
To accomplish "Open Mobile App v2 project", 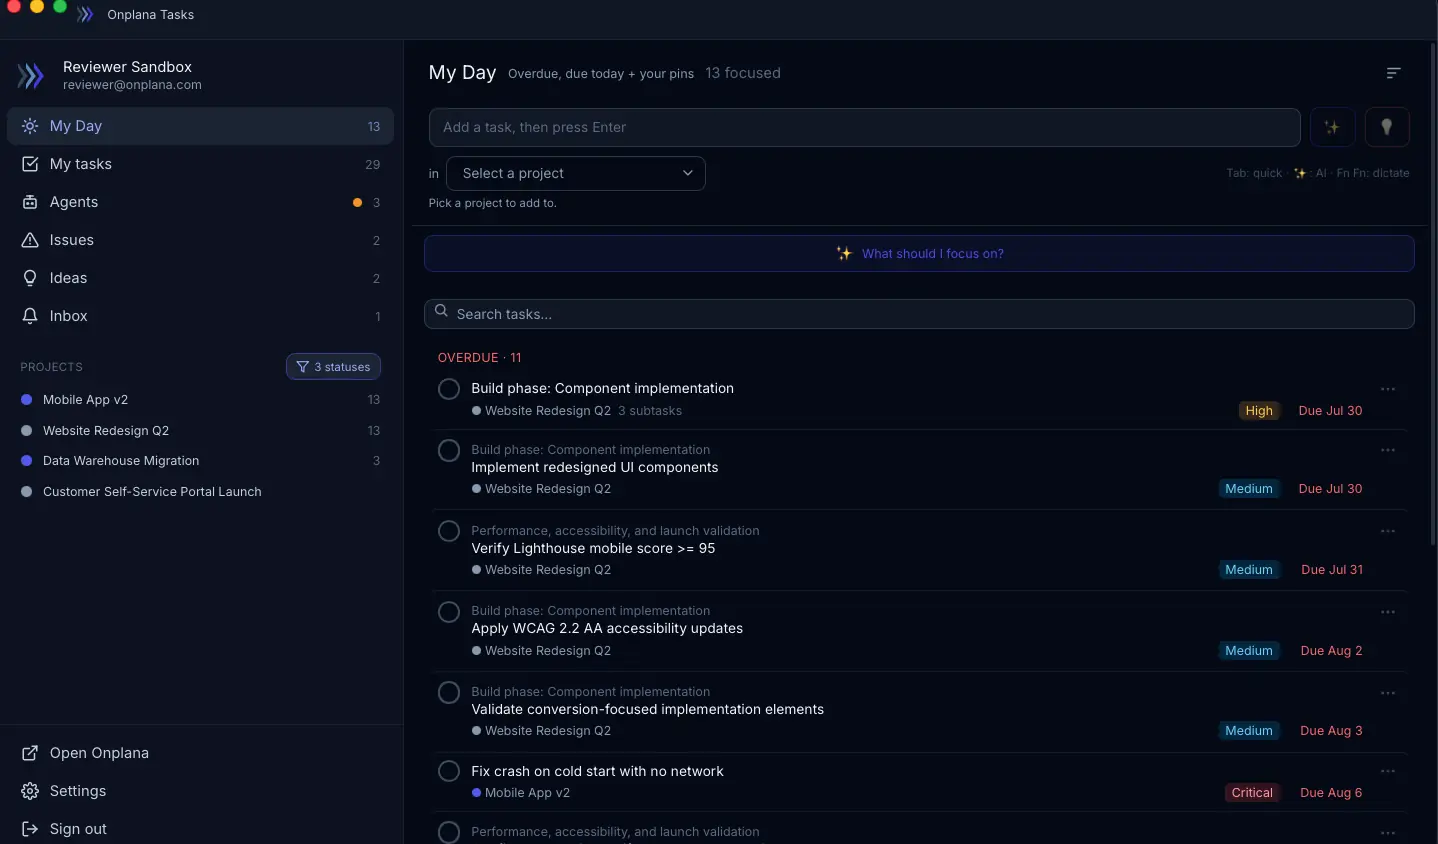I will coord(200,400).
